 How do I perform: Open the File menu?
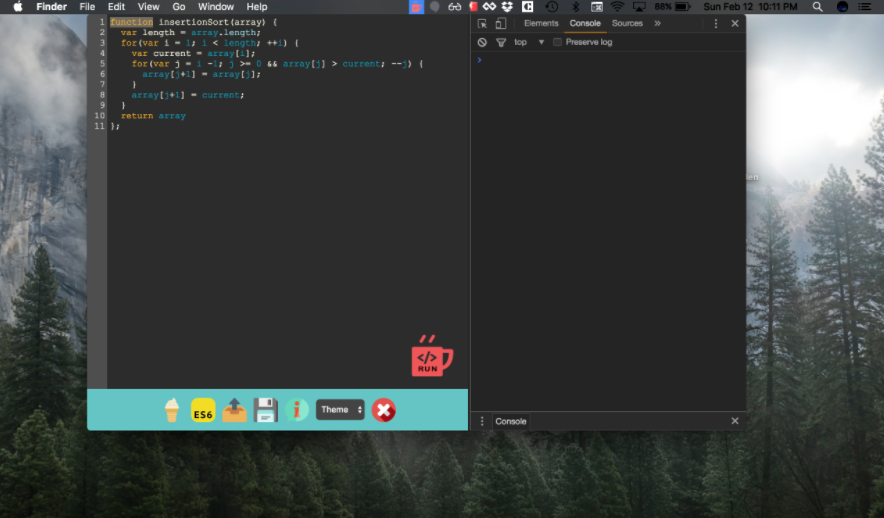coord(87,7)
